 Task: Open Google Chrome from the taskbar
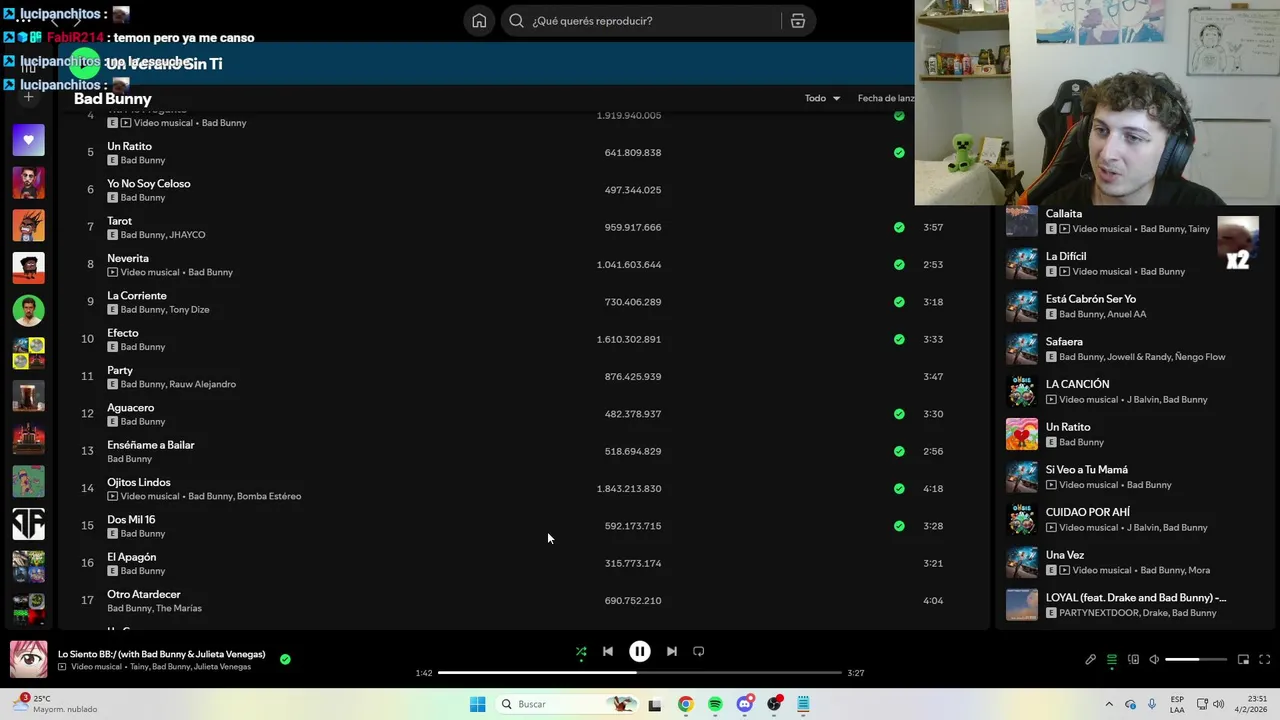pos(685,704)
